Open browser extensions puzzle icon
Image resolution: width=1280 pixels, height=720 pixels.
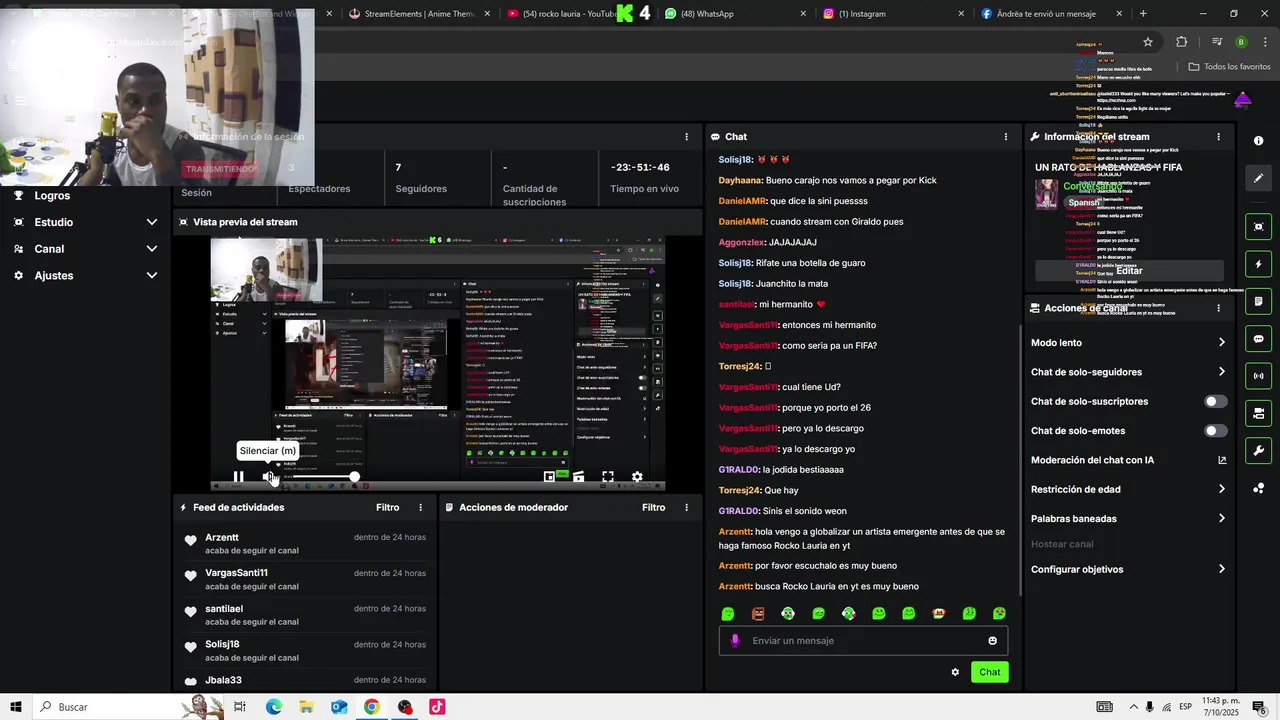click(x=1182, y=42)
